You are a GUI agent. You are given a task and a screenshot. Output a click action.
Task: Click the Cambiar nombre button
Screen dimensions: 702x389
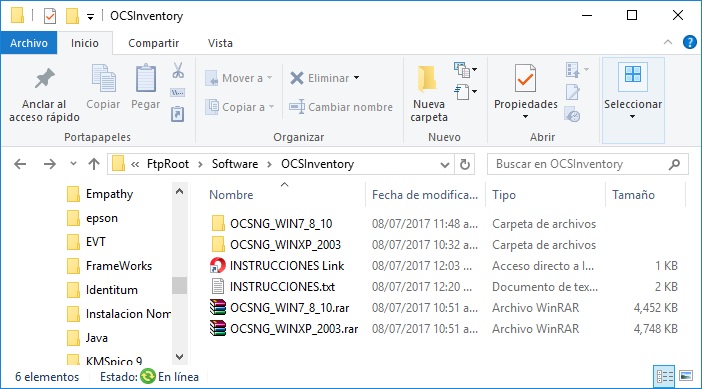[341, 107]
